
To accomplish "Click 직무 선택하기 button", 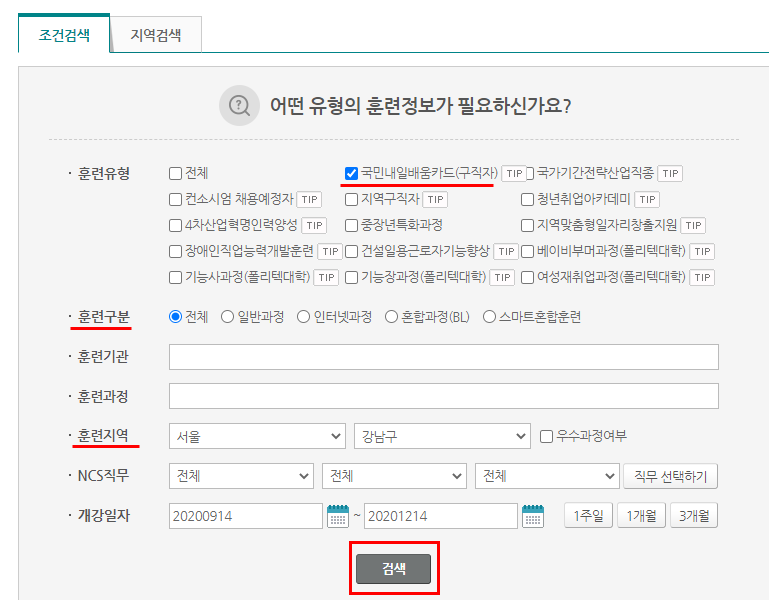I will [670, 476].
